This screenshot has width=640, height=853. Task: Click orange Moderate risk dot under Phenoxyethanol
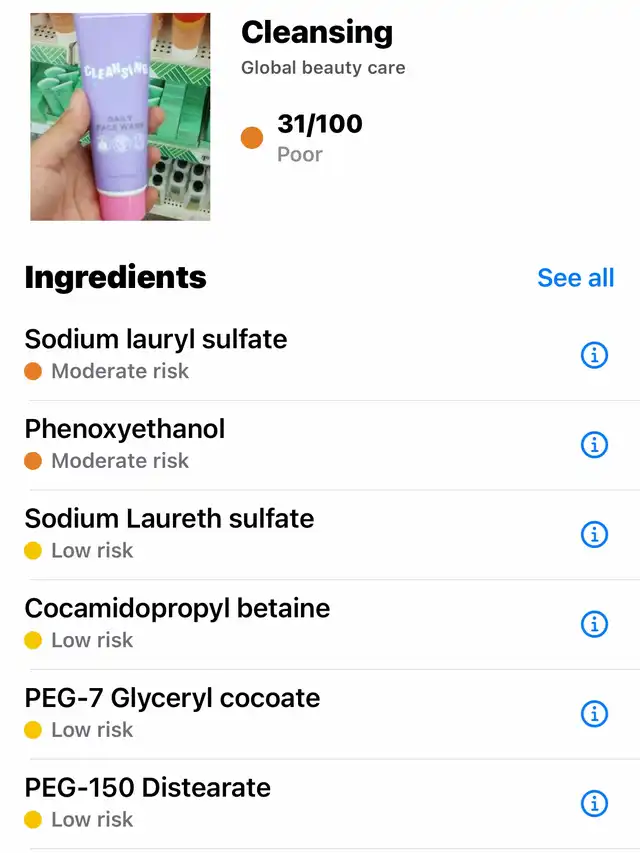33,461
